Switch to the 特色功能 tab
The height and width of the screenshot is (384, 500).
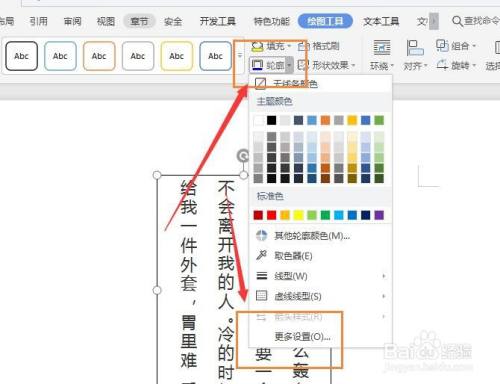[272, 22]
